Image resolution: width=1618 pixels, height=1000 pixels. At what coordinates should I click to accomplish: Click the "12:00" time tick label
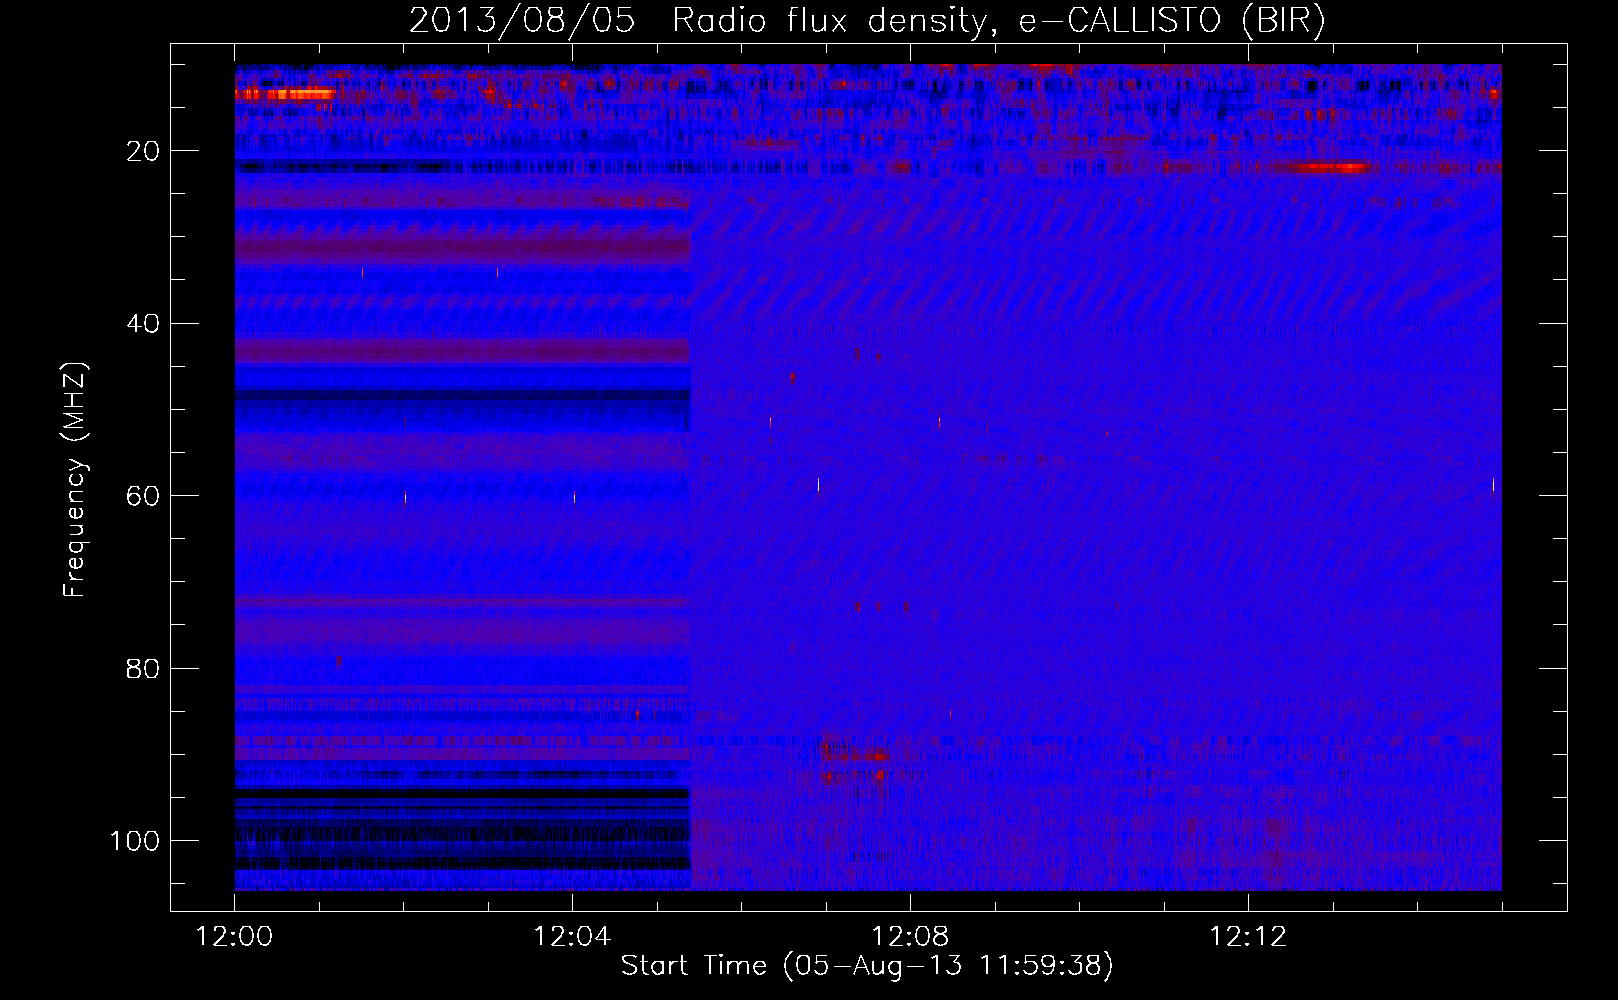(x=234, y=937)
